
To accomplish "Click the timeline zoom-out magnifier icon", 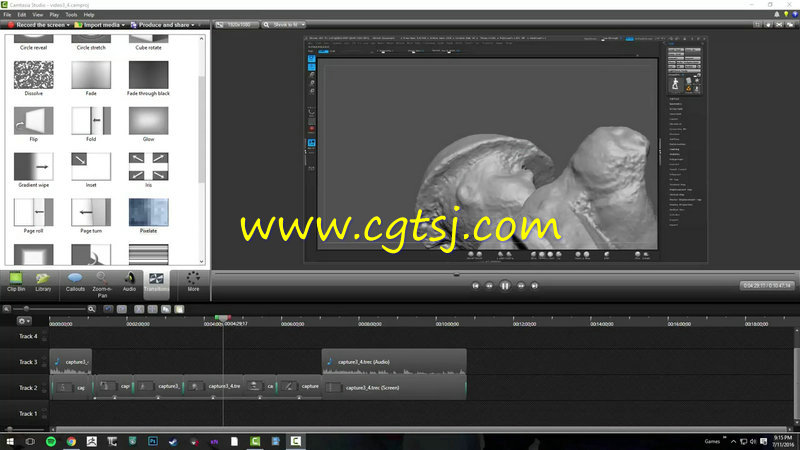I will click(7, 309).
